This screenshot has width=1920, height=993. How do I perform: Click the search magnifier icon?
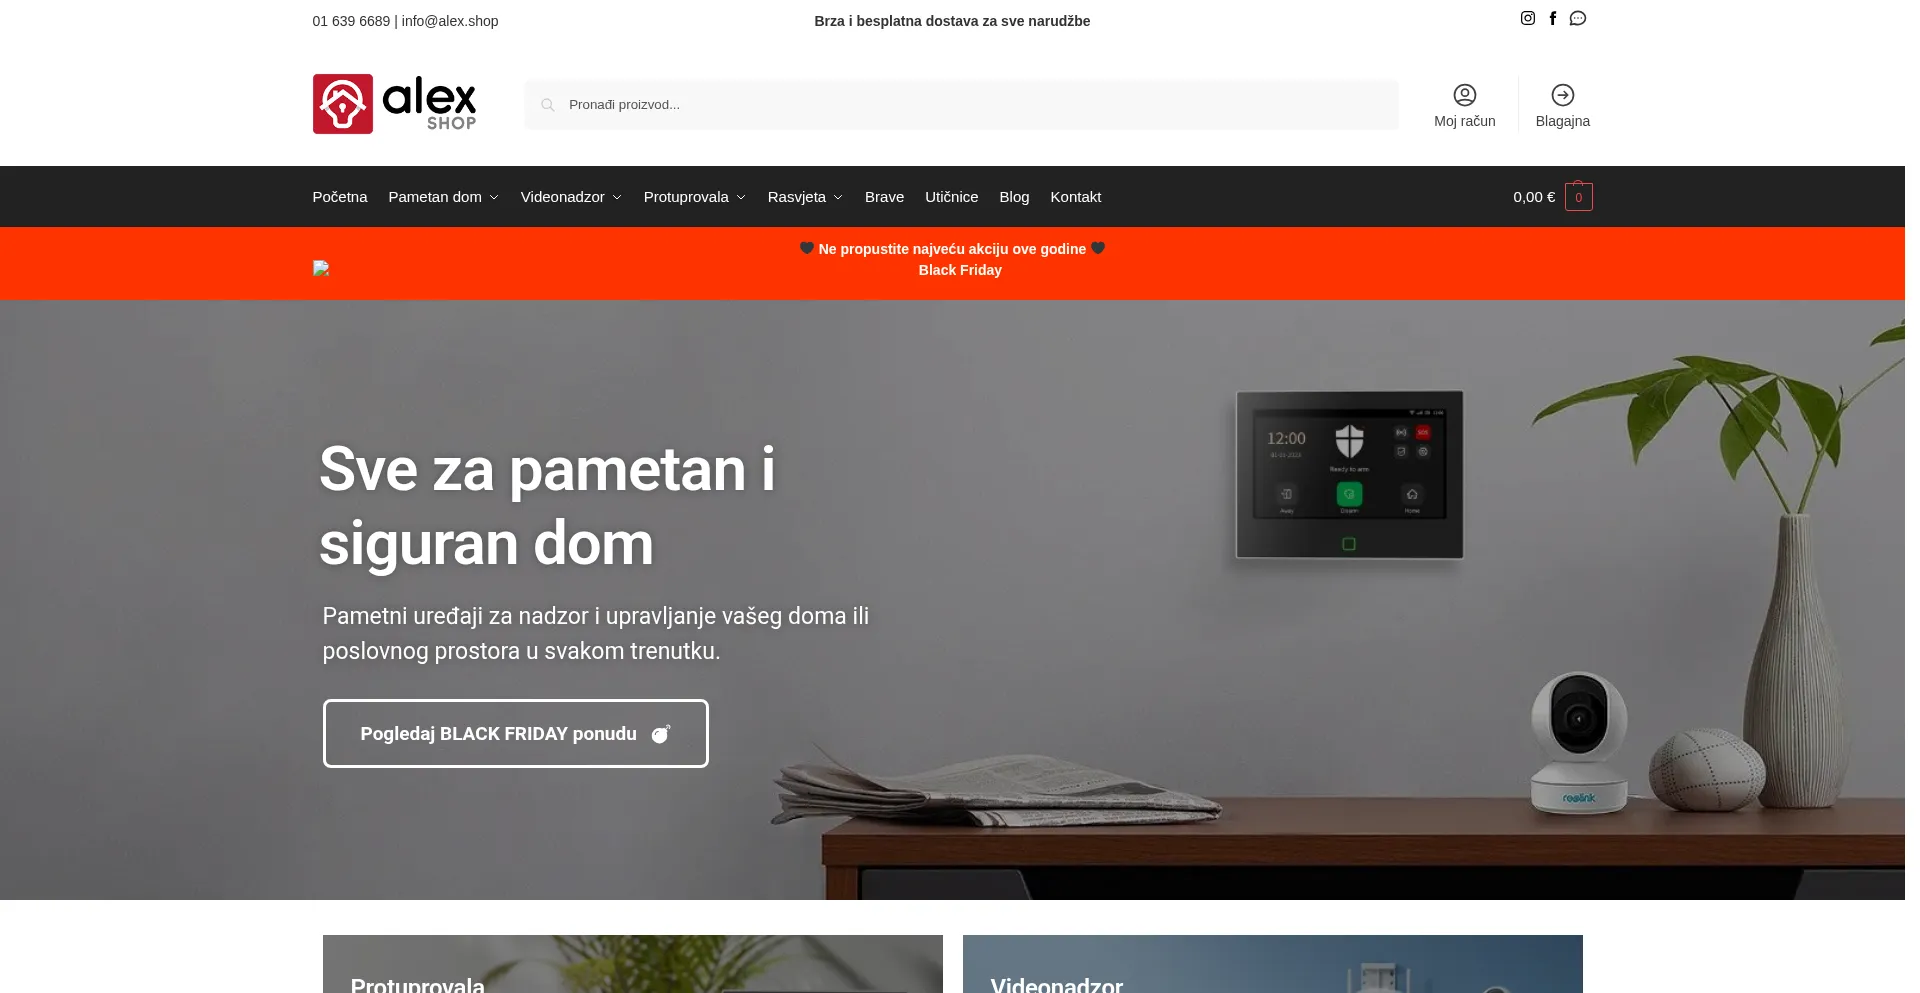pos(548,105)
